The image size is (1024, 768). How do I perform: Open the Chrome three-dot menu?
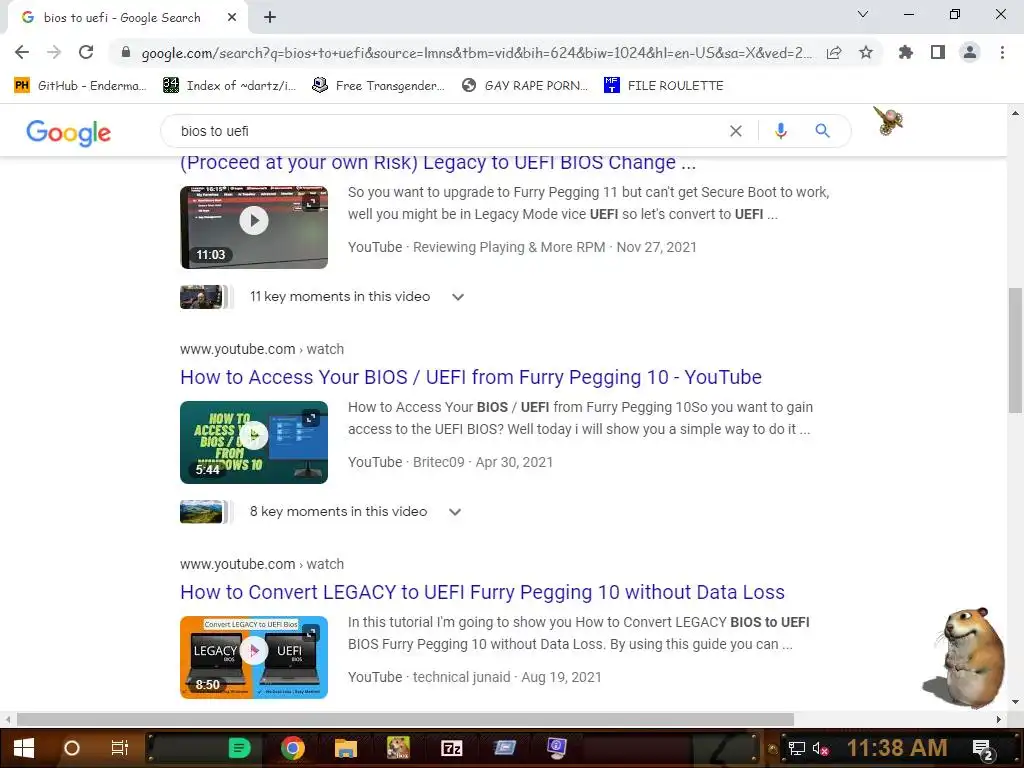[x=1002, y=52]
